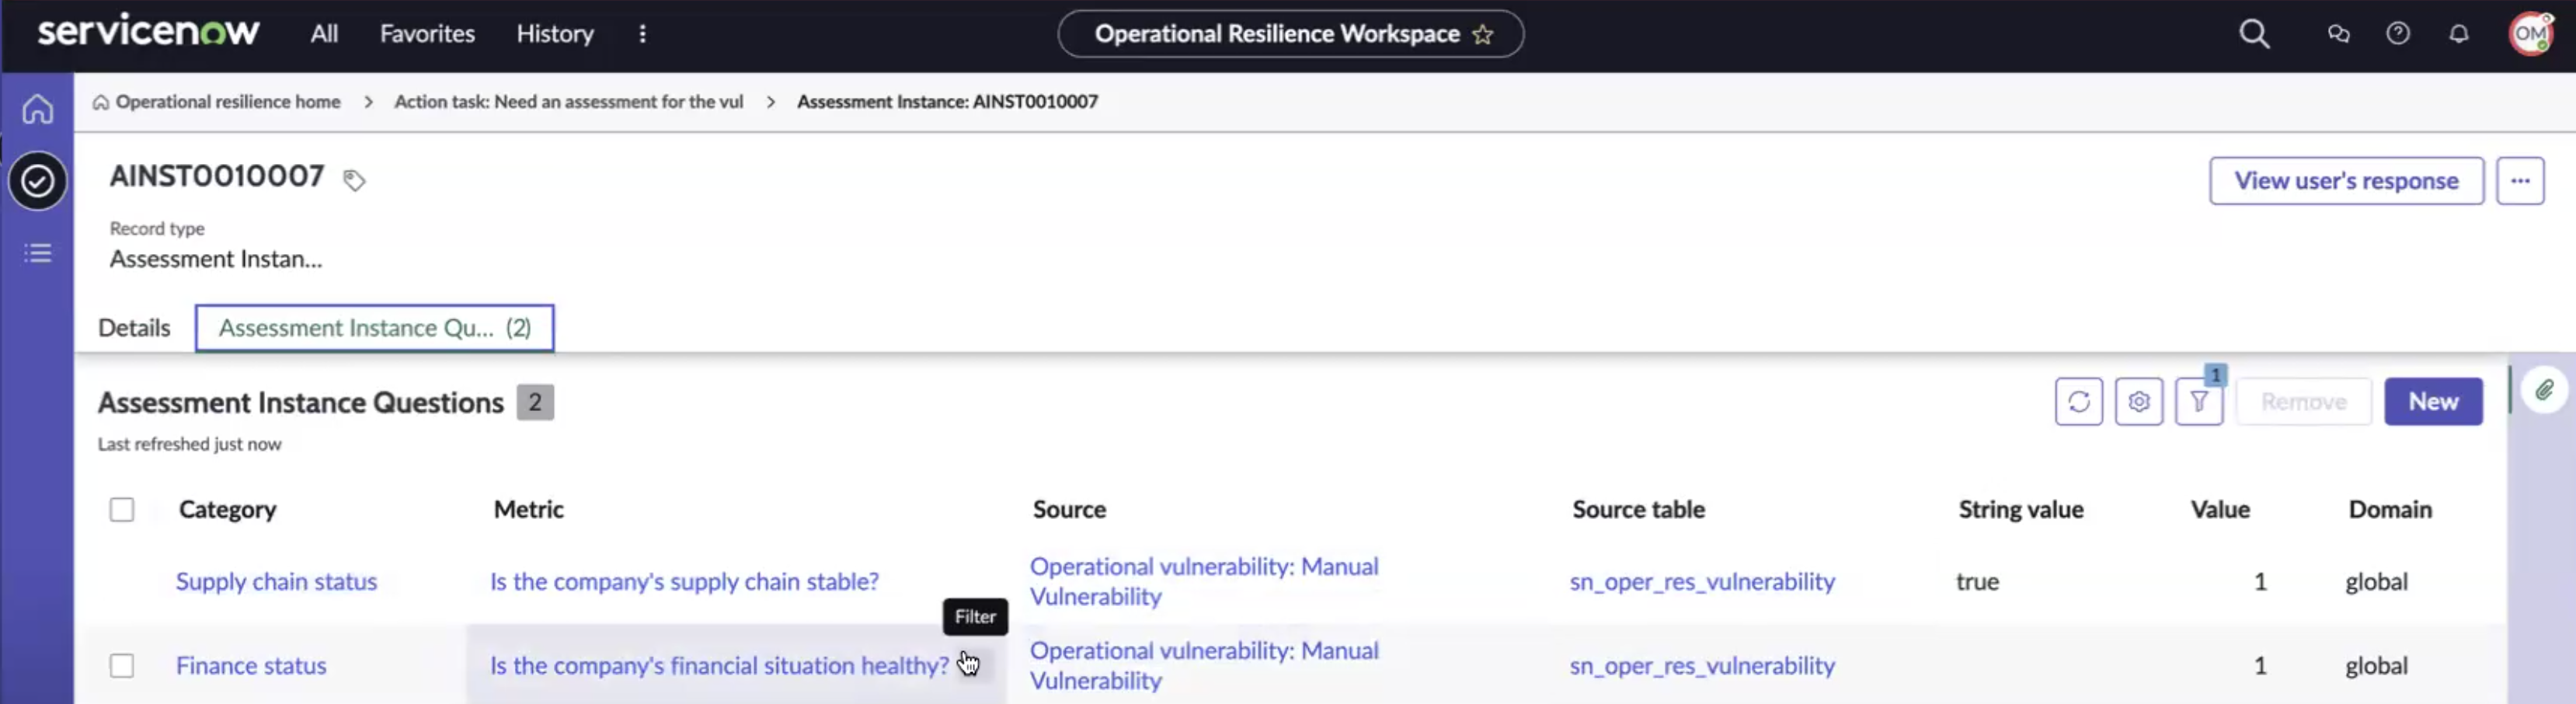Image resolution: width=2576 pixels, height=704 pixels.
Task: Click the Assessment Instance AINST0010007 breadcrumb
Action: (x=947, y=102)
